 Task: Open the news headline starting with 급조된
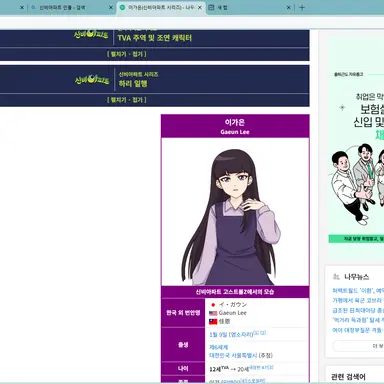(358, 310)
